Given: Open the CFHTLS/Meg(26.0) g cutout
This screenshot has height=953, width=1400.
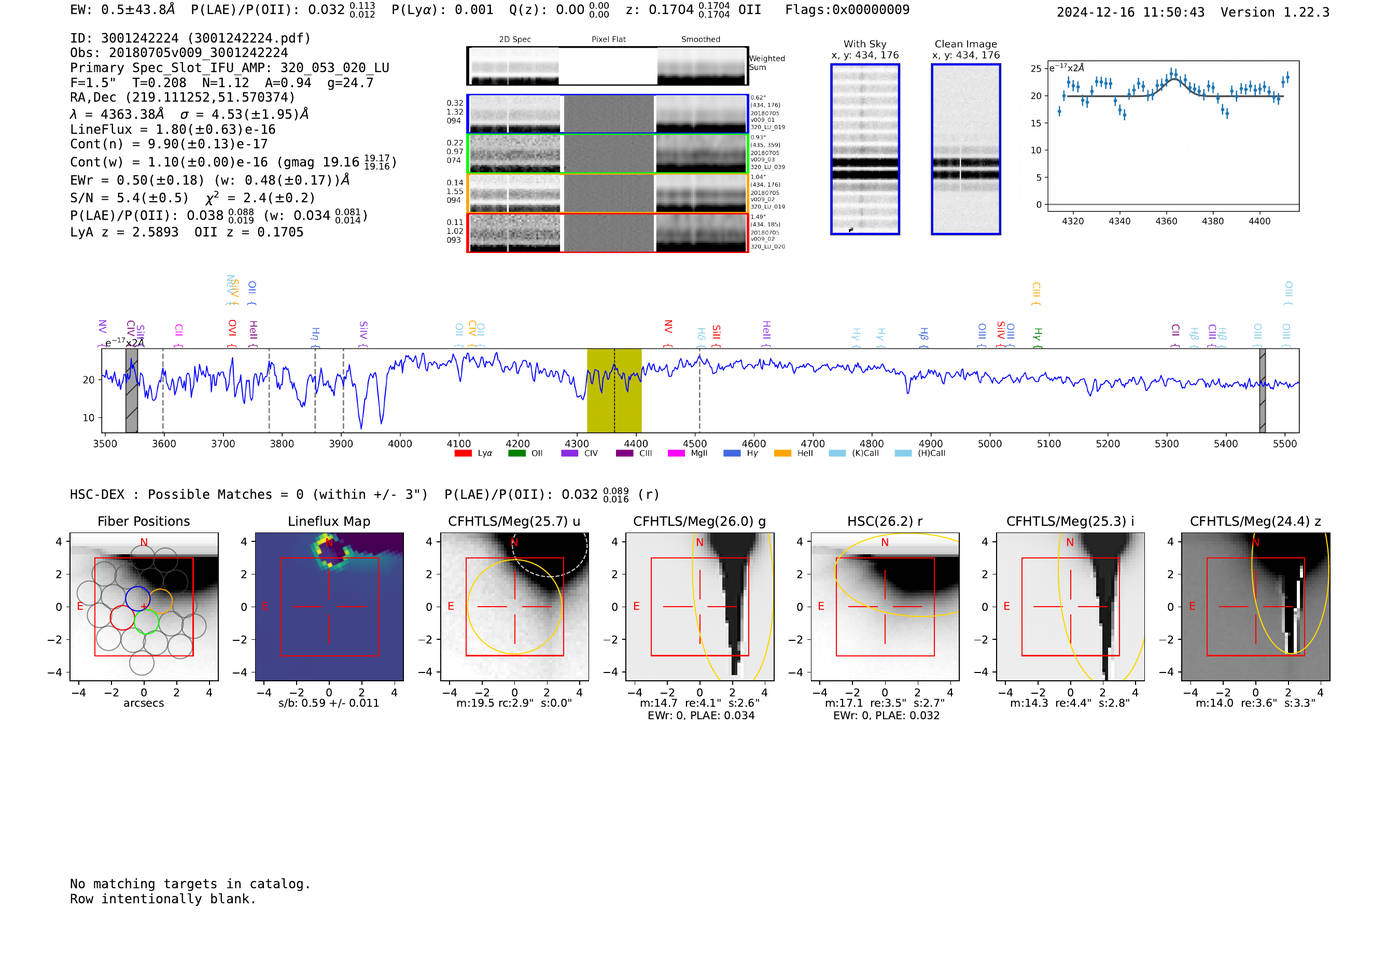Looking at the screenshot, I should 700,607.
